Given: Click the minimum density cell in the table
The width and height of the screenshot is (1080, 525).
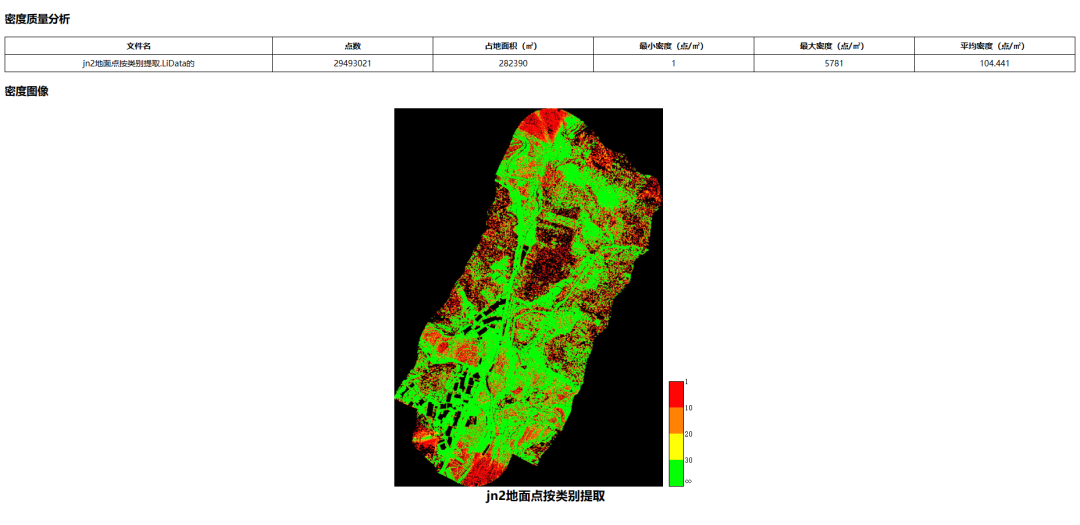Looking at the screenshot, I should [674, 63].
